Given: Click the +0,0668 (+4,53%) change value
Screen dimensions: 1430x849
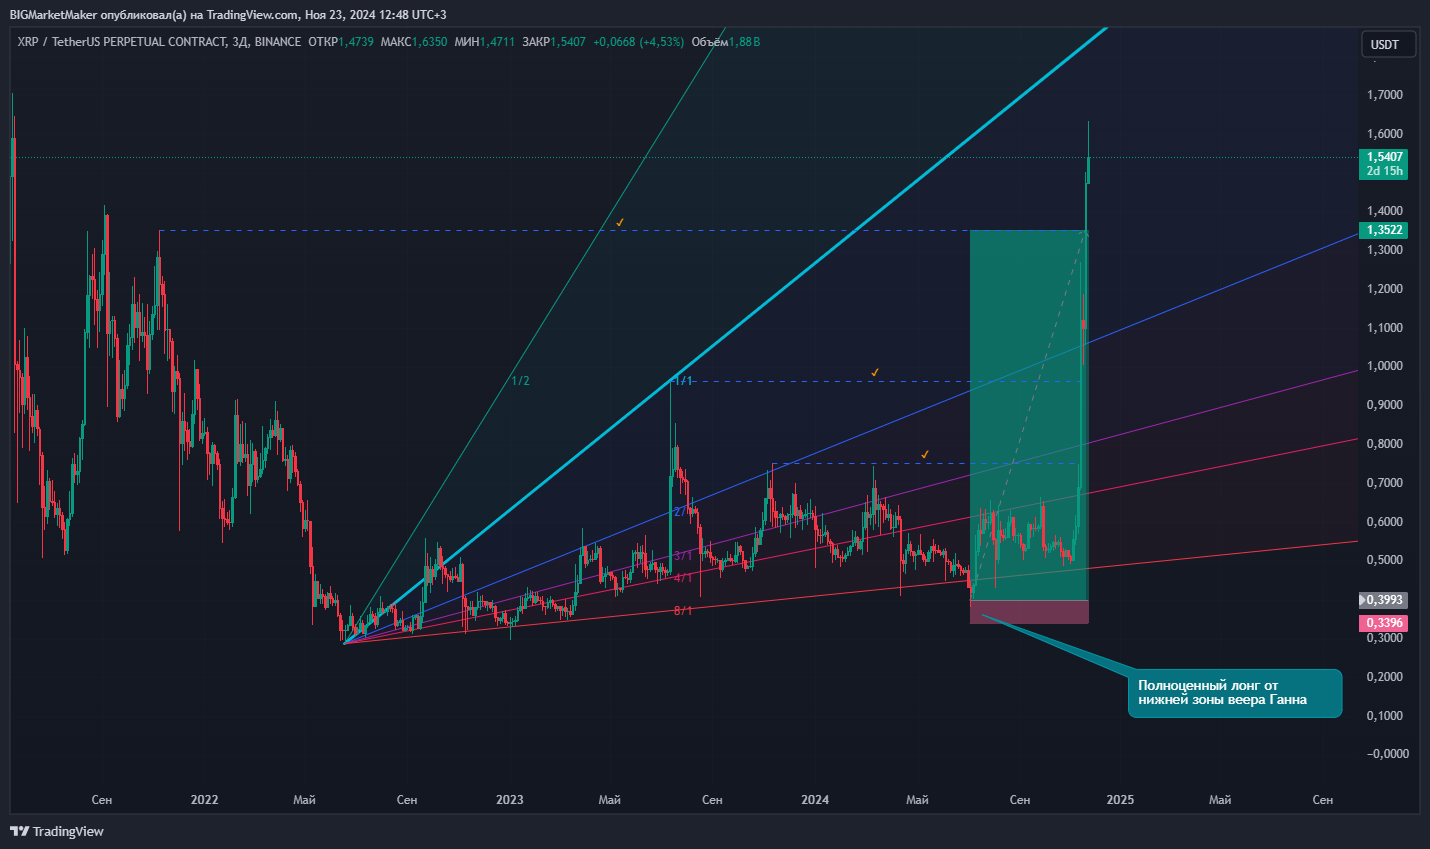Looking at the screenshot, I should click(638, 42).
